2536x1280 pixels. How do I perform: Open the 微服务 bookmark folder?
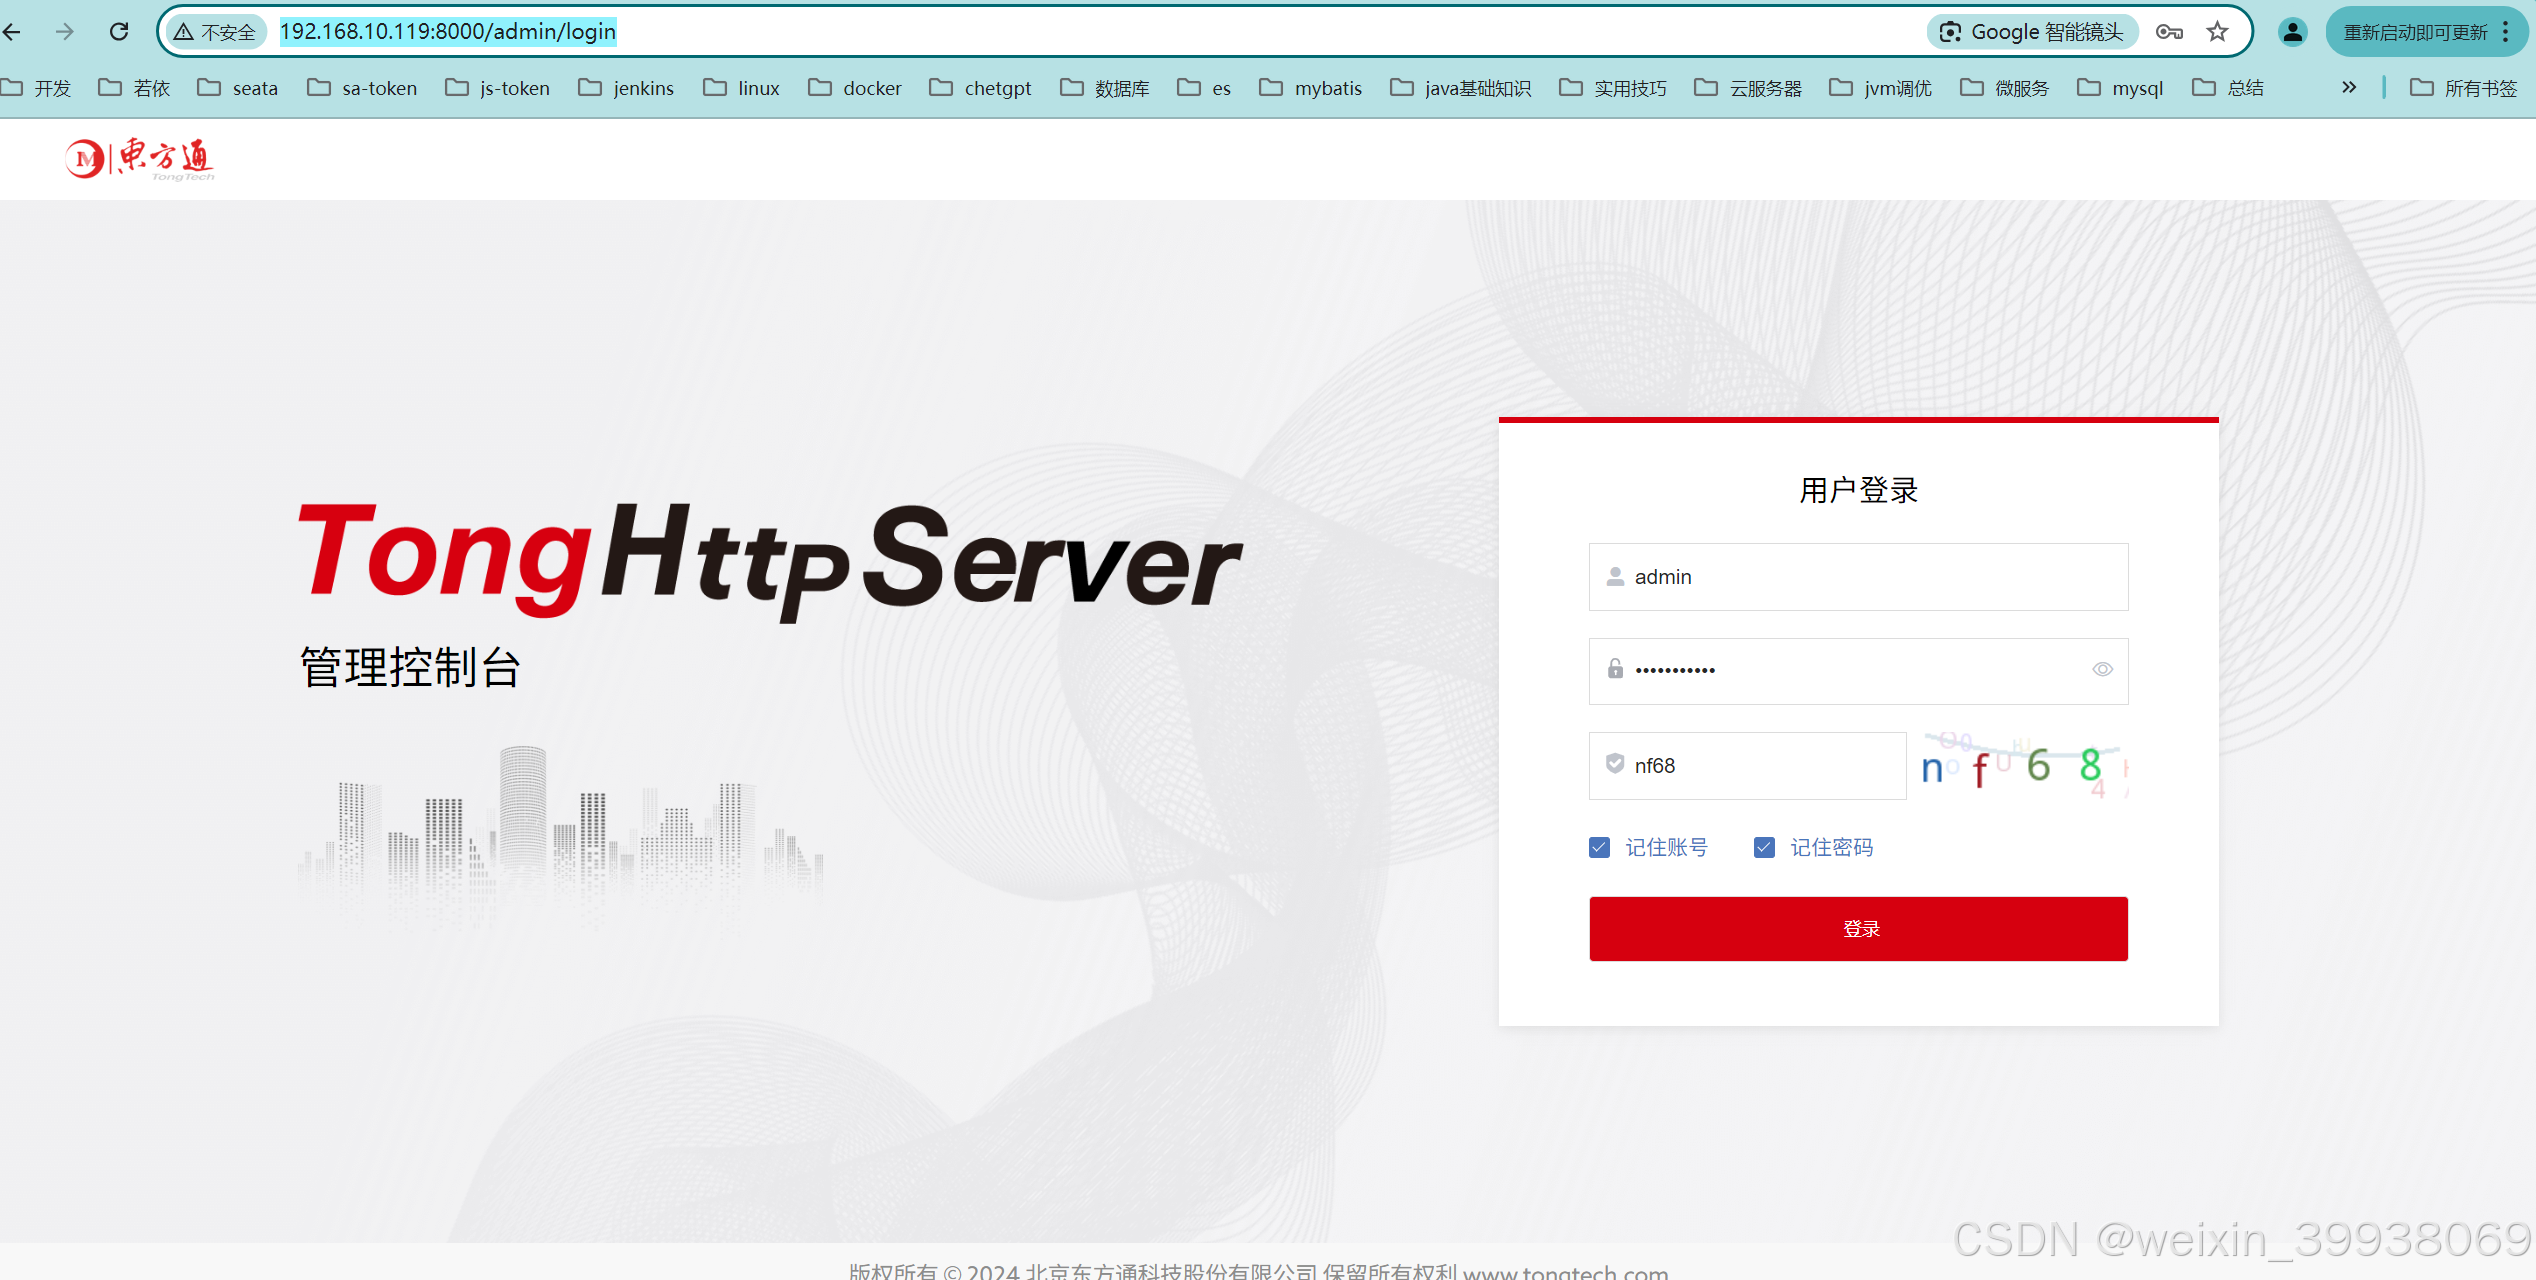tap(2005, 88)
